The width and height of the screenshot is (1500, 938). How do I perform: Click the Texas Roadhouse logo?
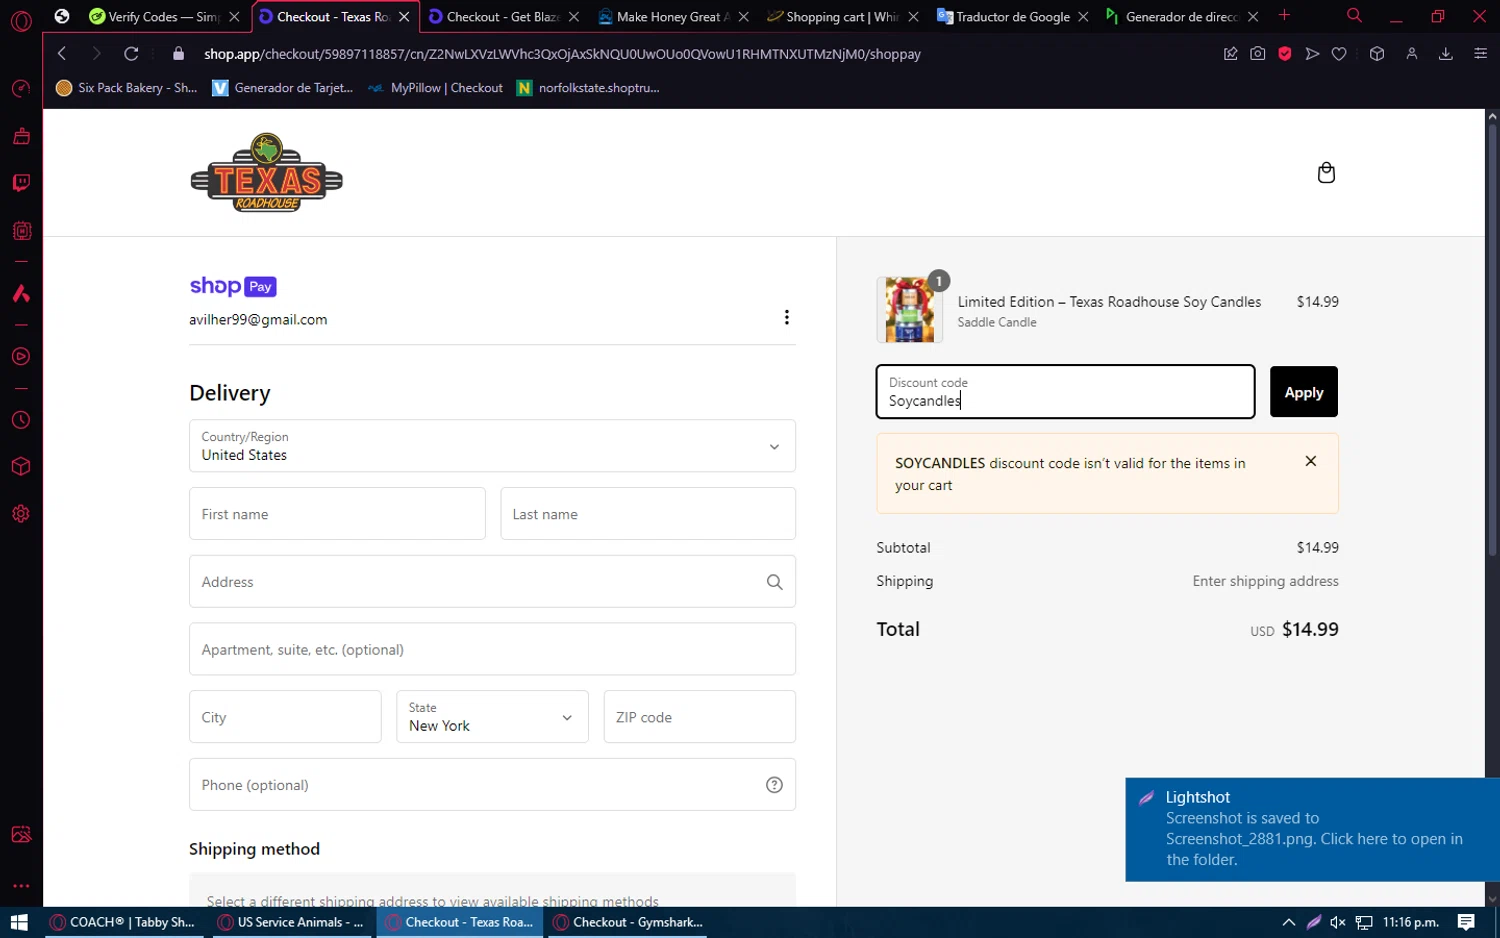(x=267, y=172)
